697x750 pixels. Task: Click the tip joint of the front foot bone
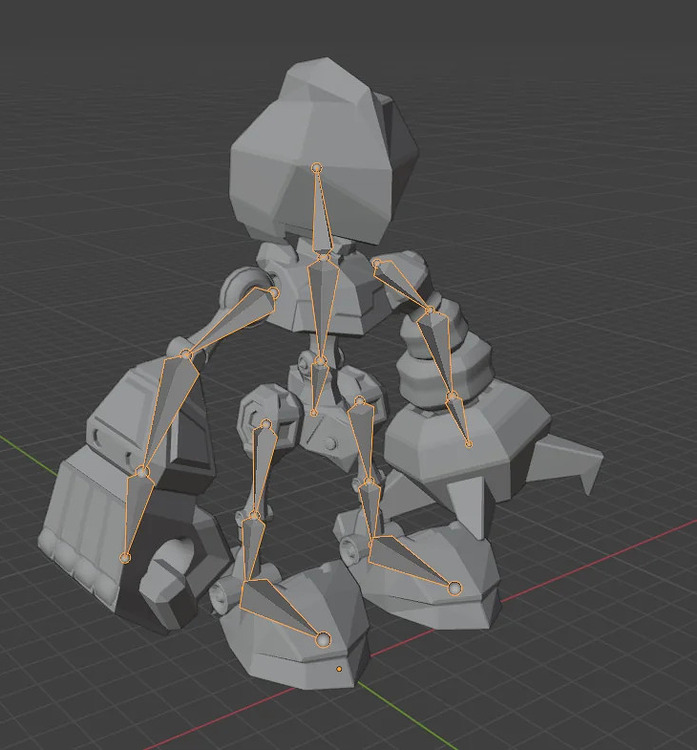[324, 640]
